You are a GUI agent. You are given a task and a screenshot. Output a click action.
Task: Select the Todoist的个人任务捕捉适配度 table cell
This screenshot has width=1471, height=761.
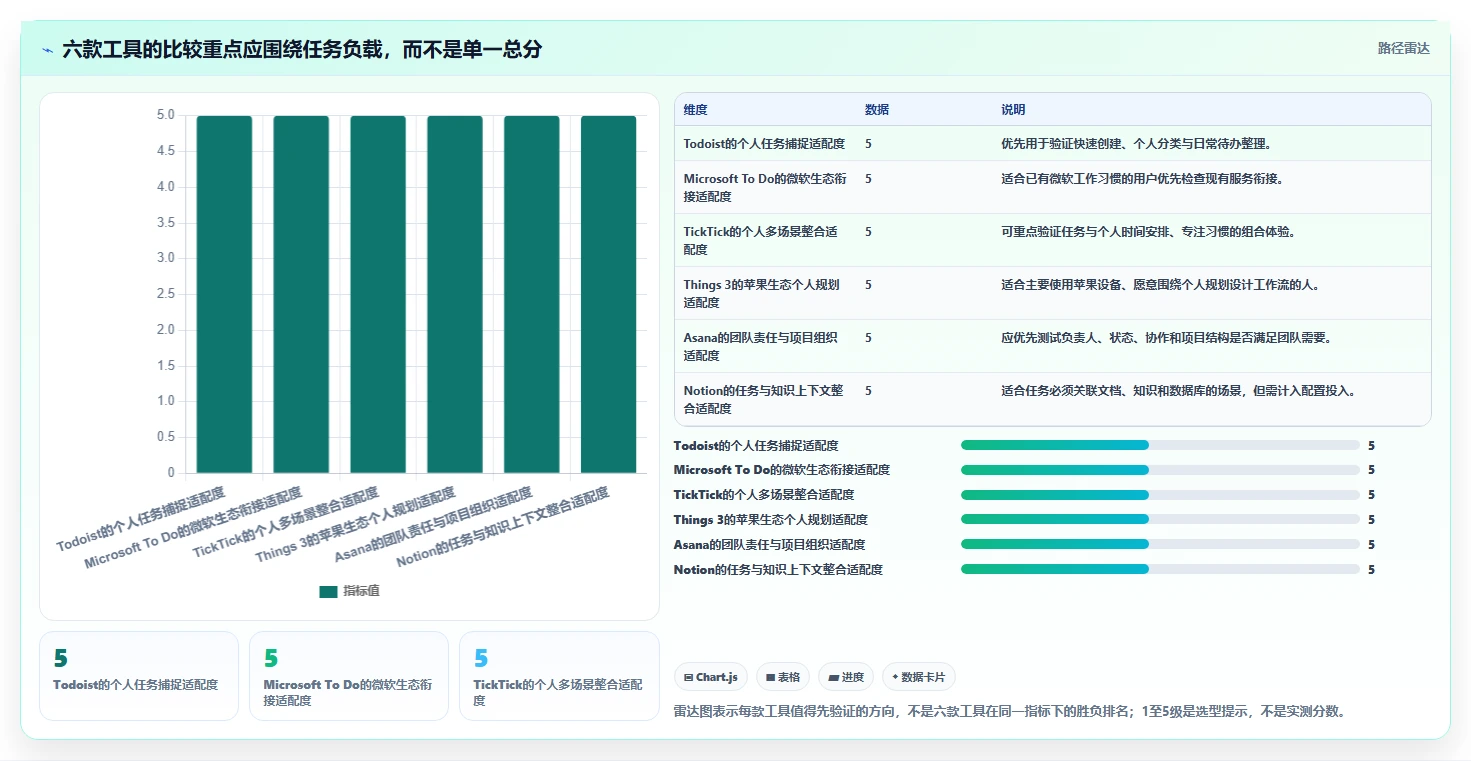point(764,144)
